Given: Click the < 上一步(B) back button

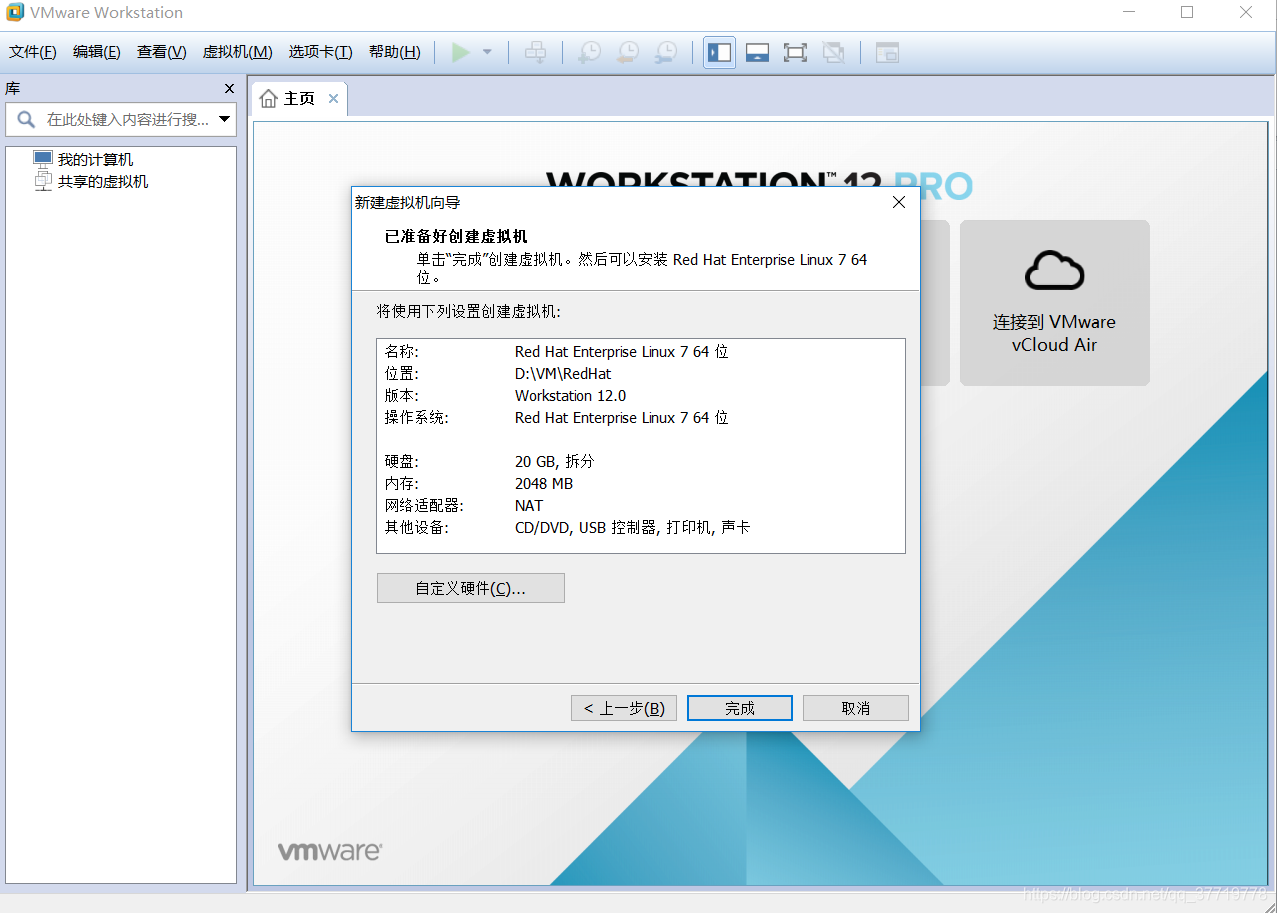Looking at the screenshot, I should tap(624, 708).
